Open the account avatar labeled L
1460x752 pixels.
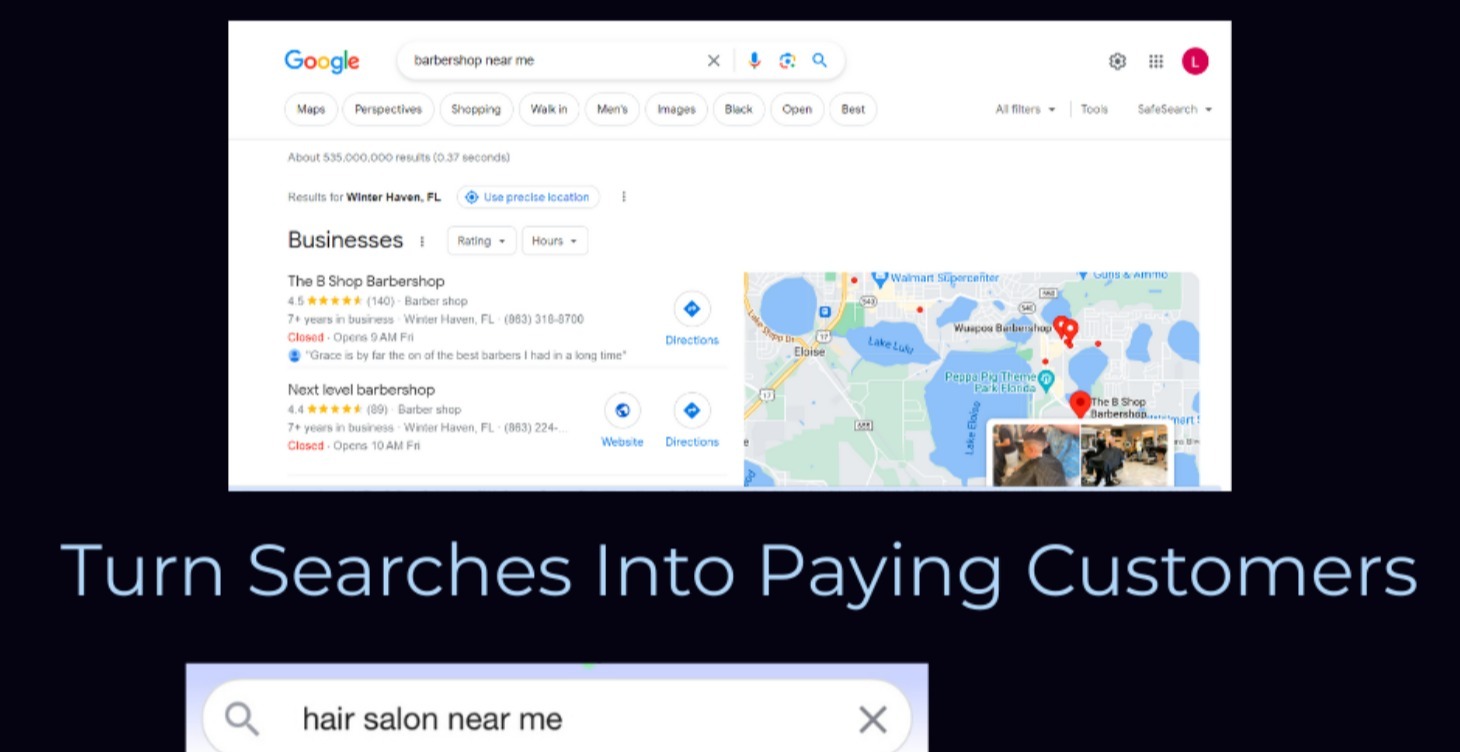pos(1195,61)
